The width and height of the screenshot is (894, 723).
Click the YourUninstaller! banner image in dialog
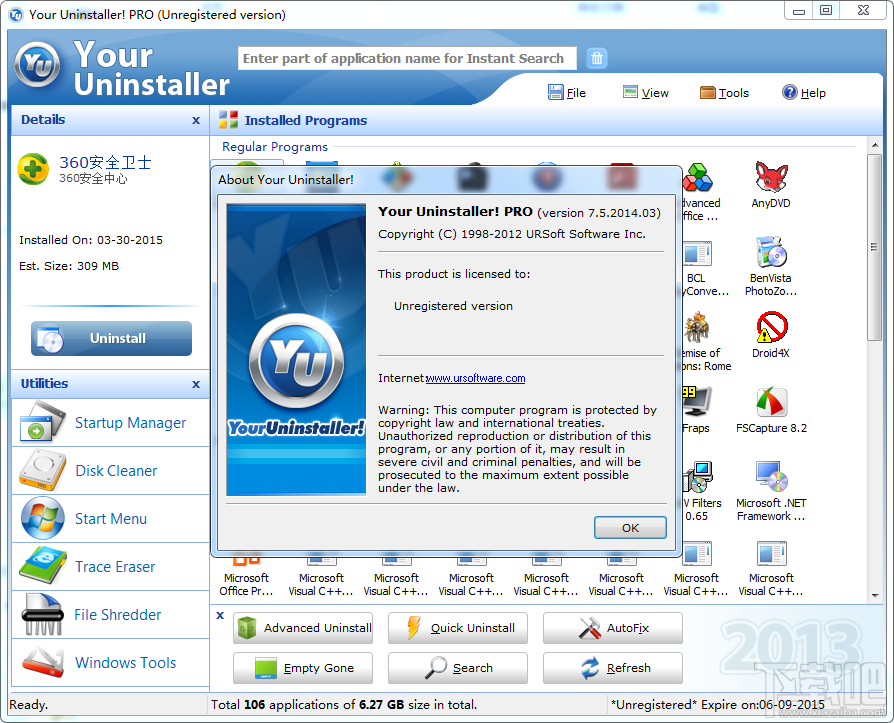[x=296, y=350]
